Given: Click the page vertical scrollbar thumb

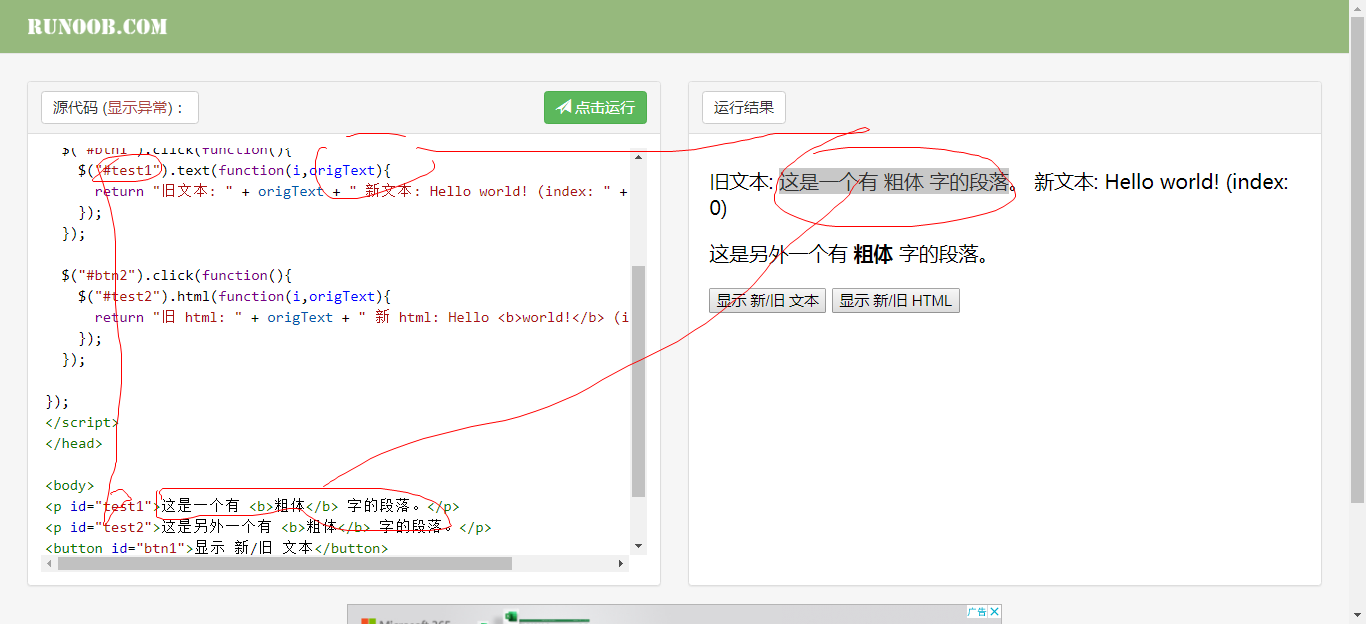Looking at the screenshot, I should [1357, 258].
